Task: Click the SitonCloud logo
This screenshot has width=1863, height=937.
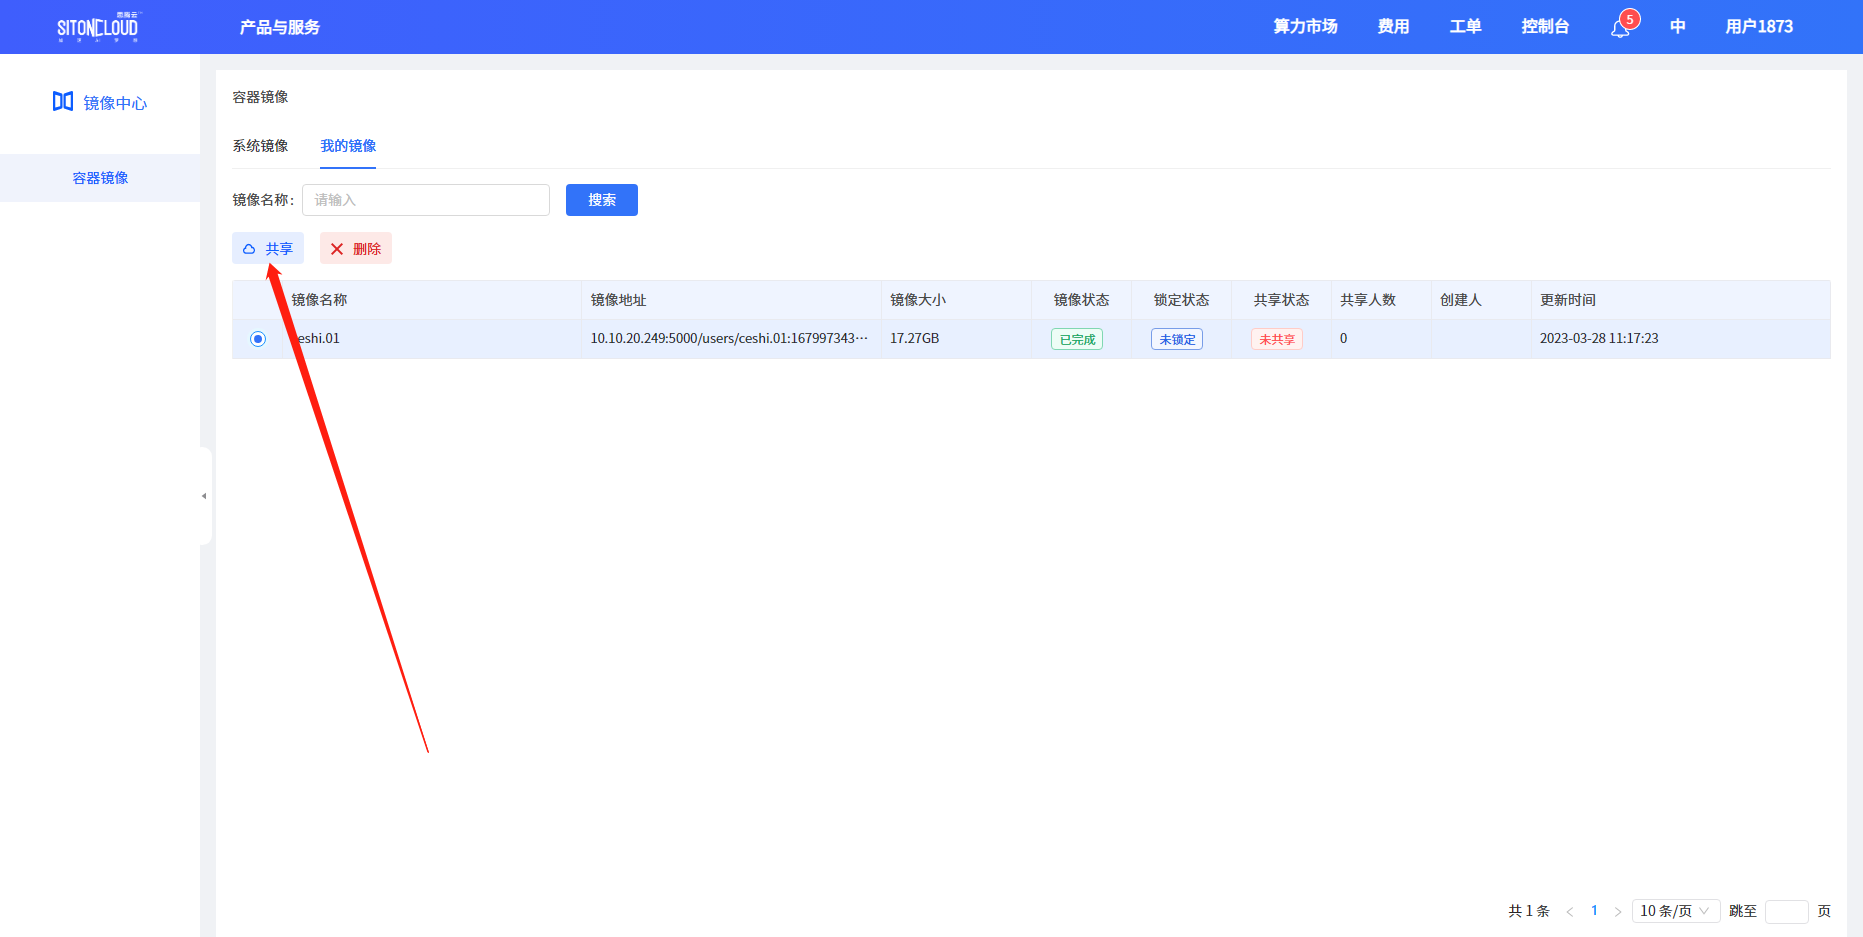Action: coord(97,27)
